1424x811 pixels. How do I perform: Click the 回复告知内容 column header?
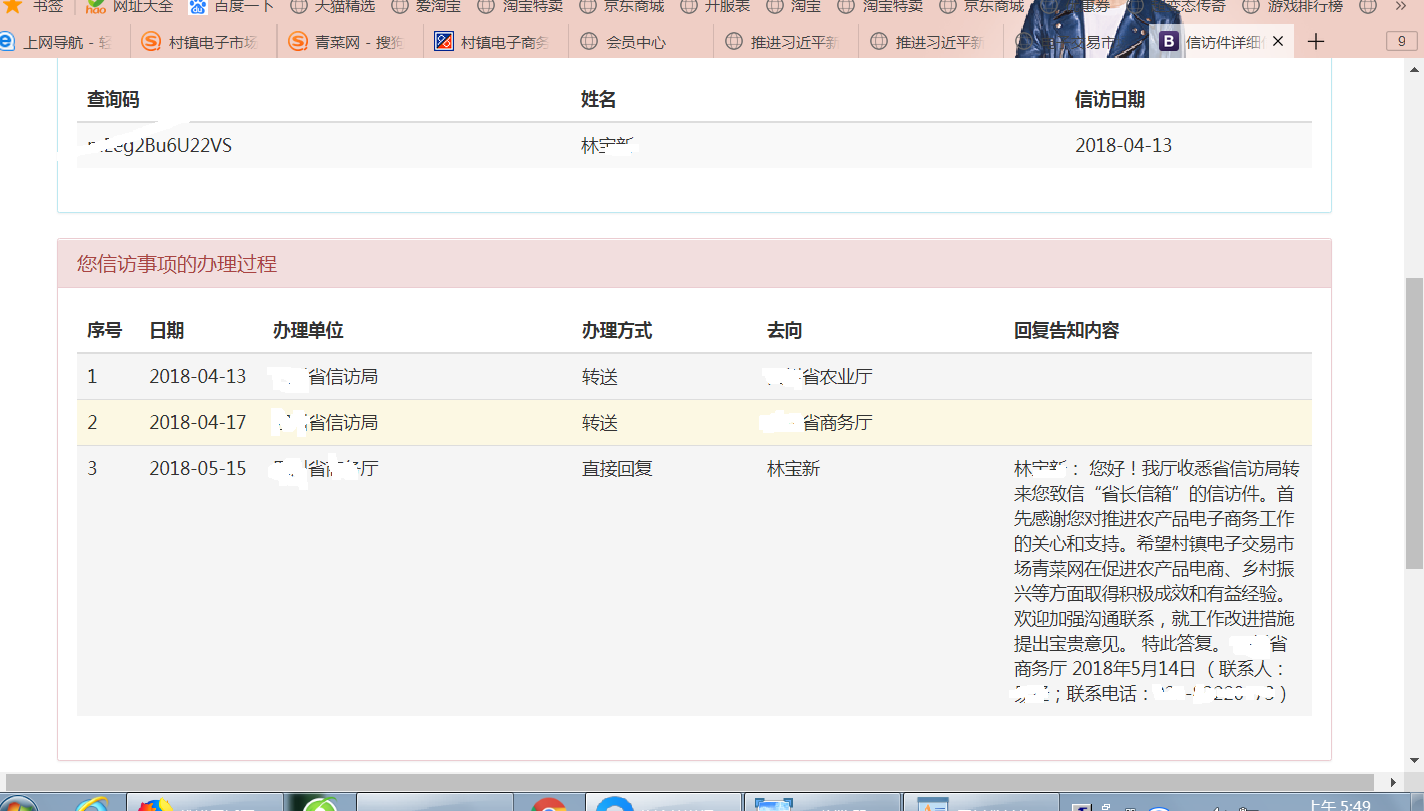[1066, 331]
